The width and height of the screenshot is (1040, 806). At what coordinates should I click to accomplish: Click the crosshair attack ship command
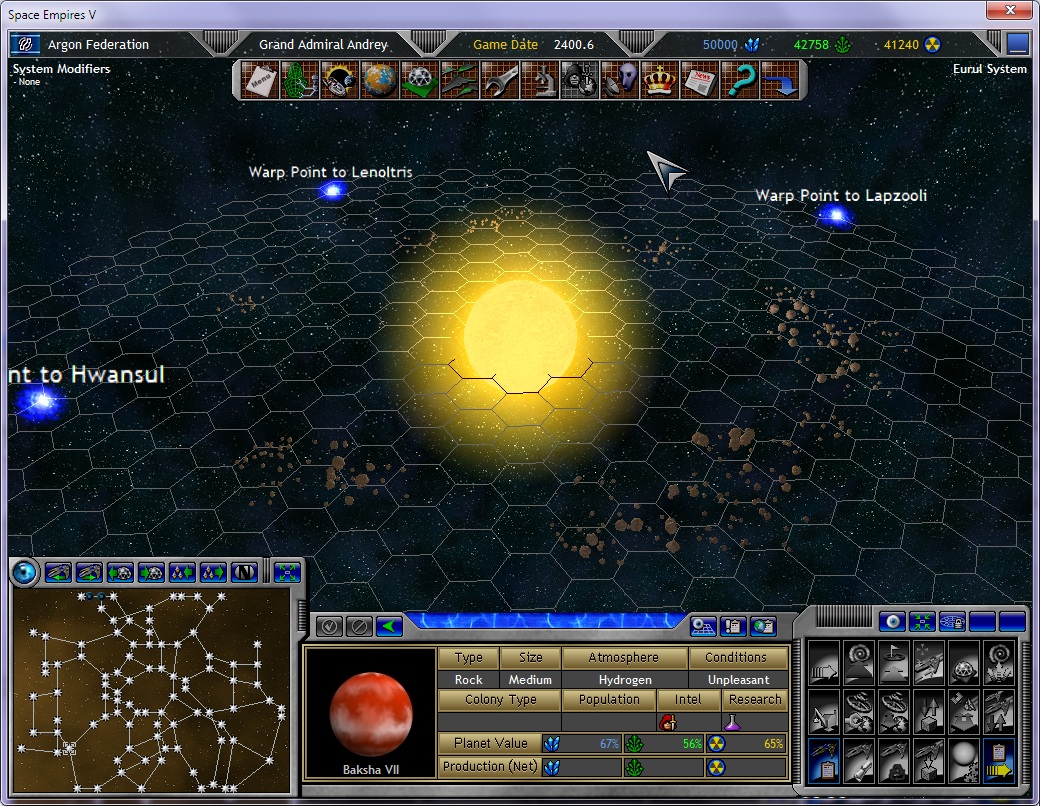pos(929,663)
